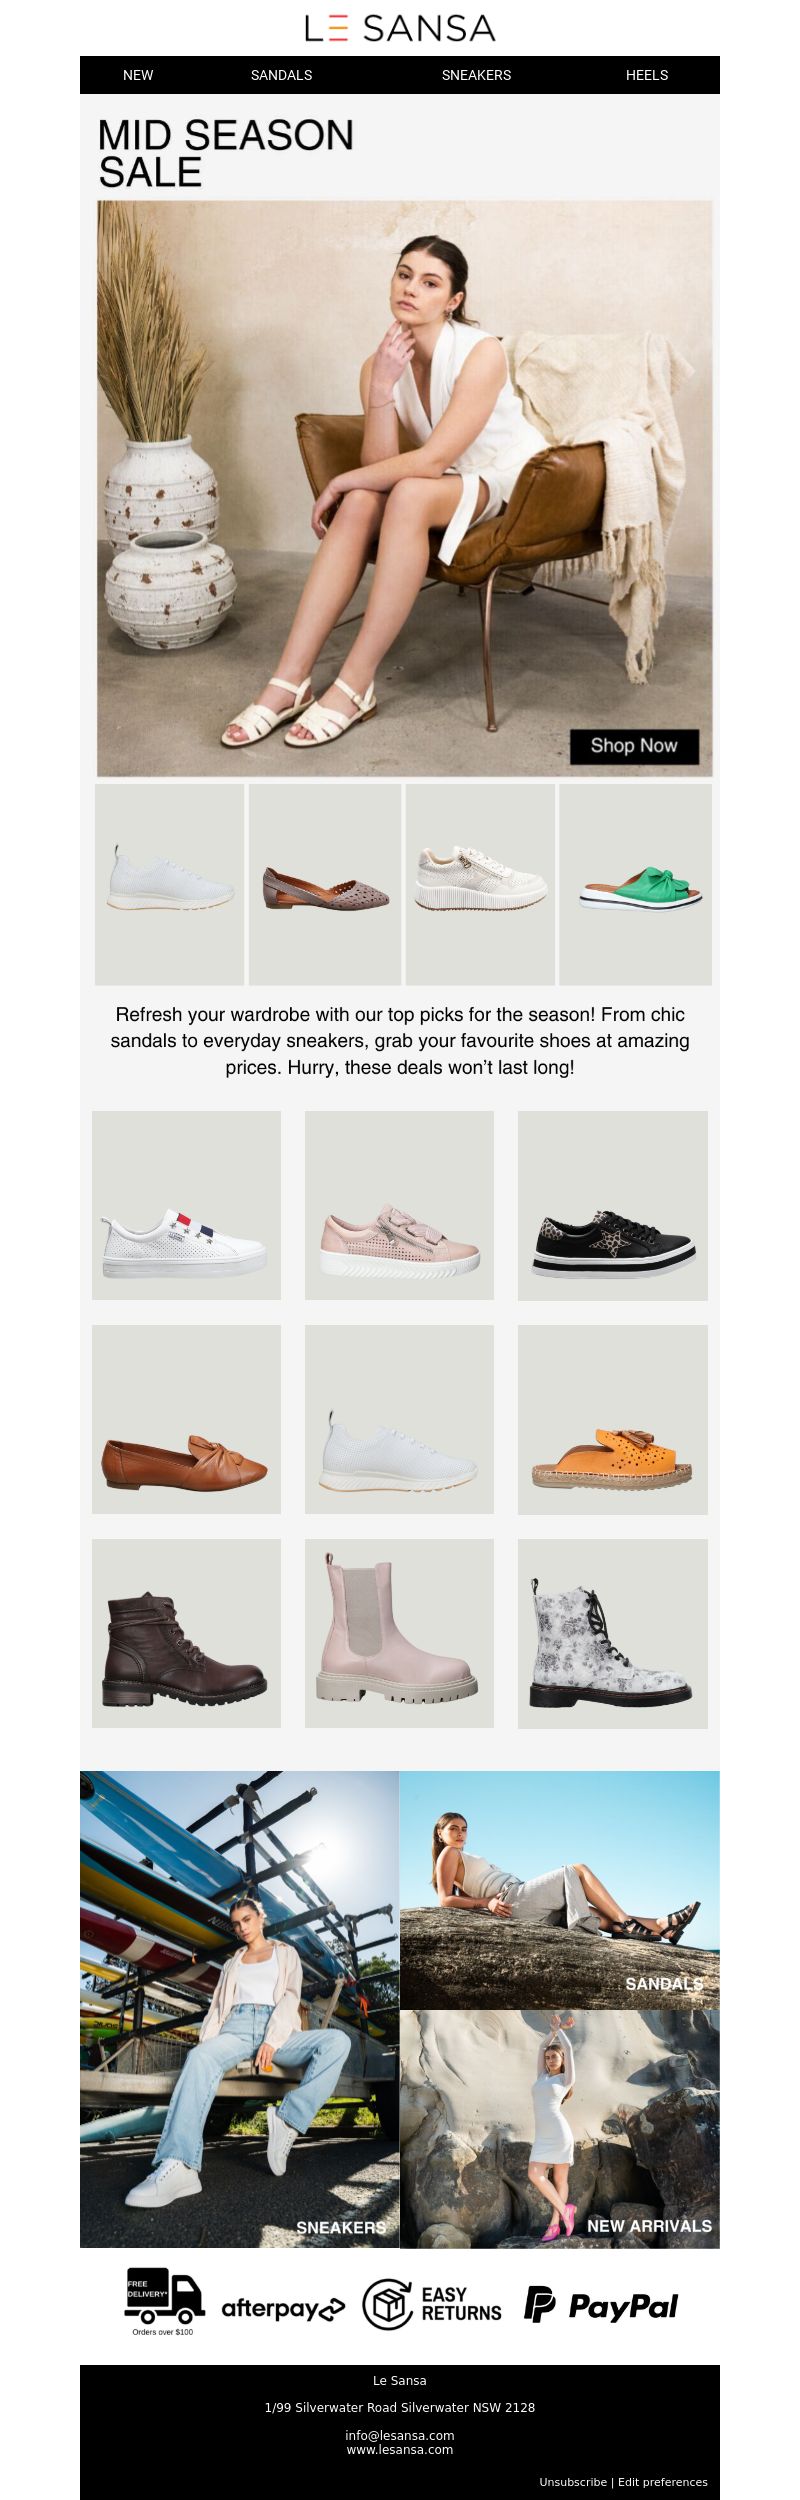Click the Shop Now button

click(634, 746)
